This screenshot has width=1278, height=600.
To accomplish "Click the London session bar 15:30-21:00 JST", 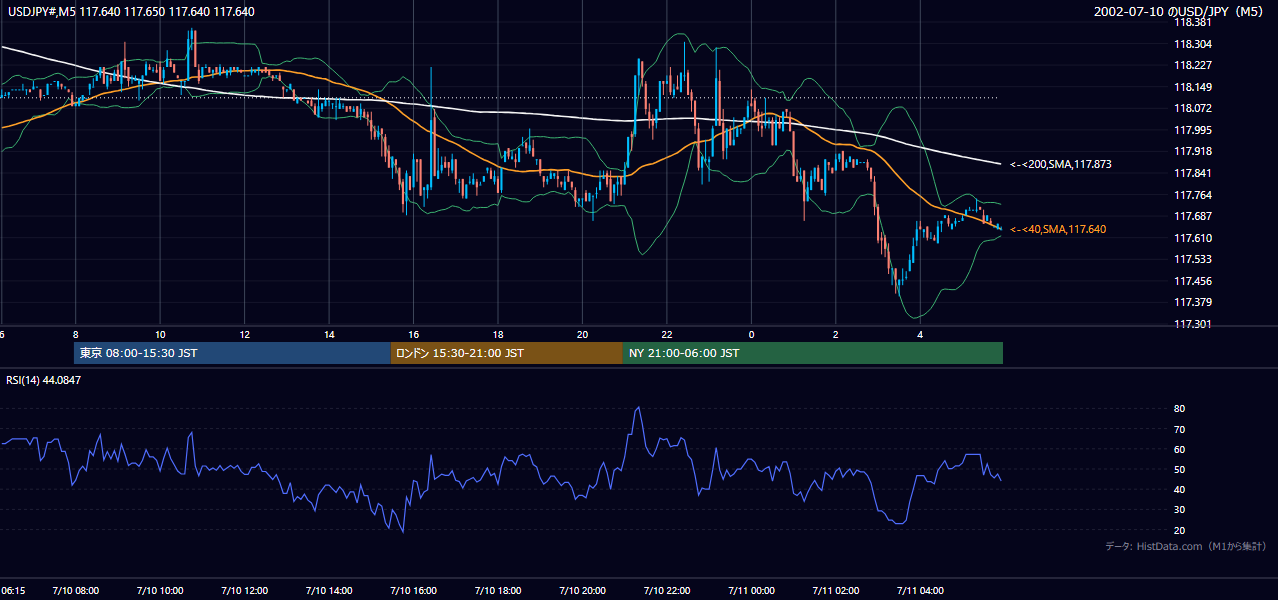I will pyautogui.click(x=506, y=353).
